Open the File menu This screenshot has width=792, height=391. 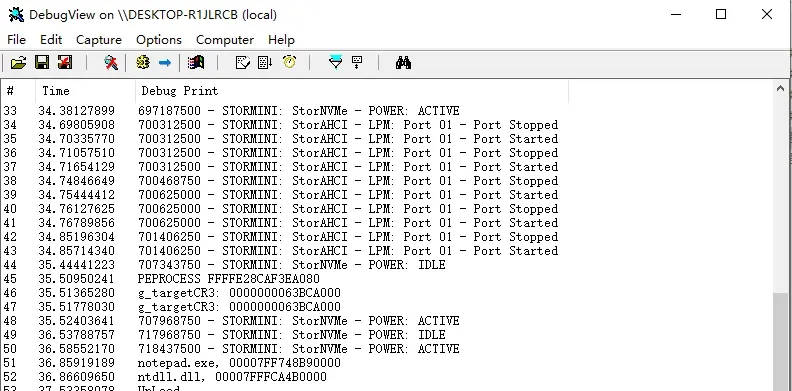(x=16, y=40)
